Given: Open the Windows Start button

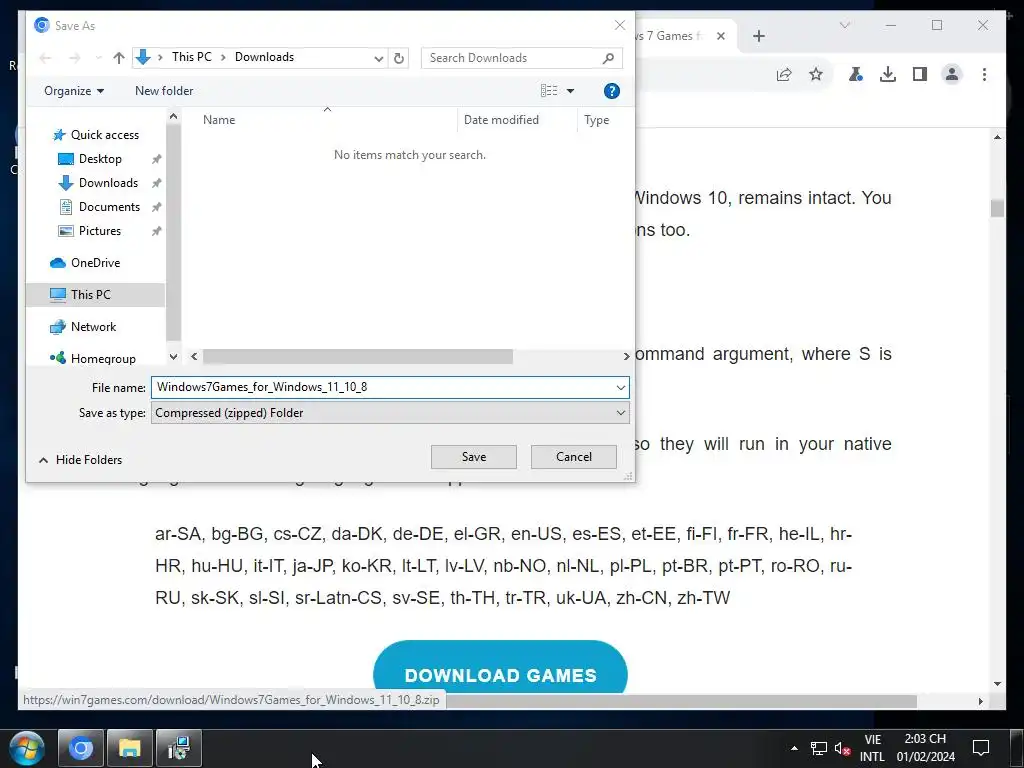Looking at the screenshot, I should tap(27, 748).
